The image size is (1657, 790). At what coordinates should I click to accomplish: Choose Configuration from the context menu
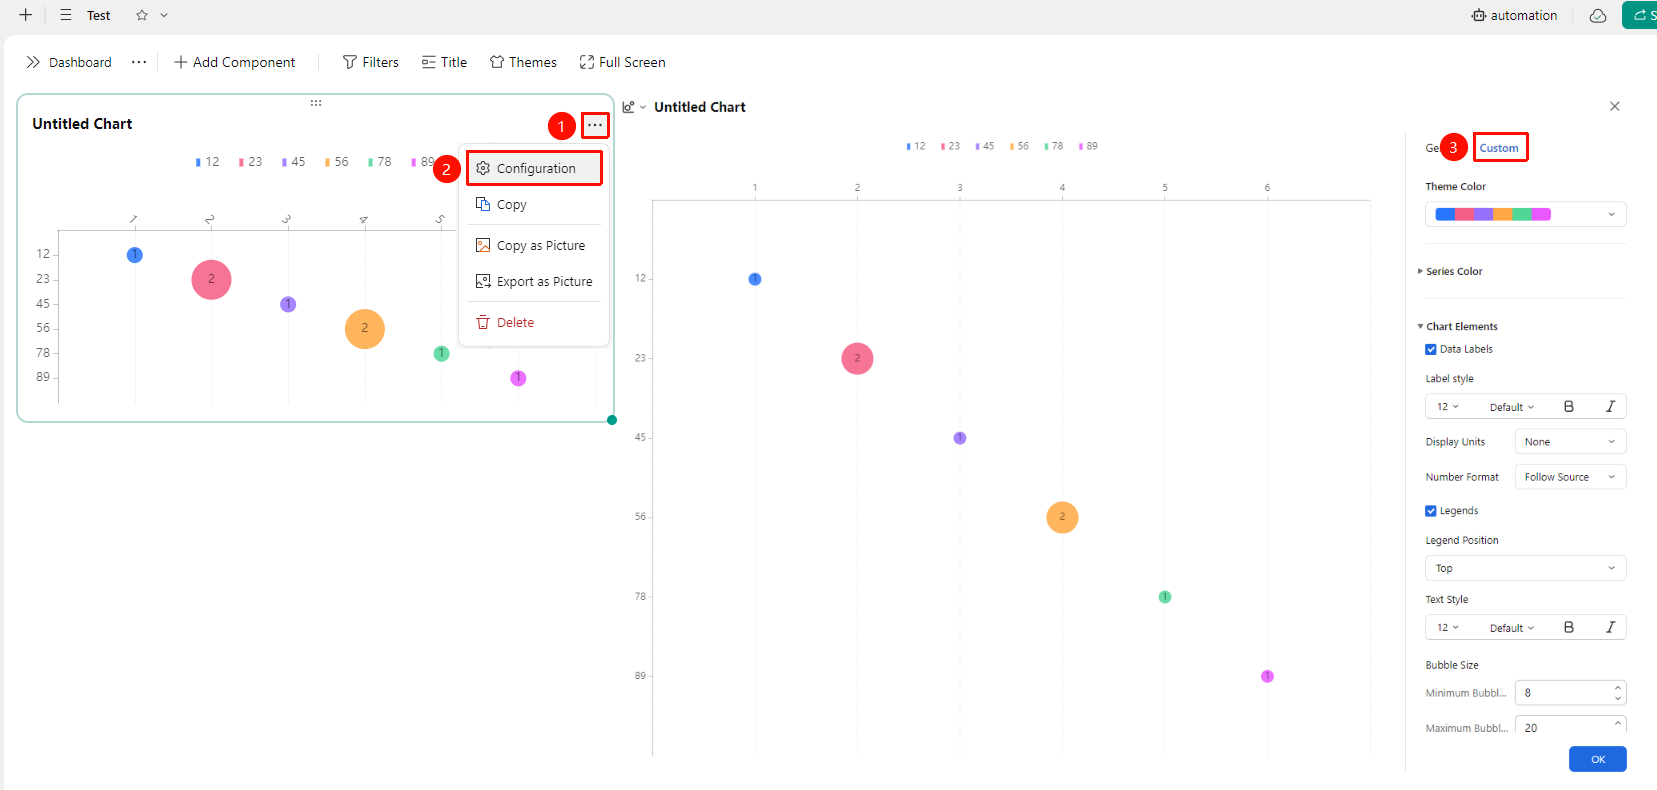[x=534, y=168]
